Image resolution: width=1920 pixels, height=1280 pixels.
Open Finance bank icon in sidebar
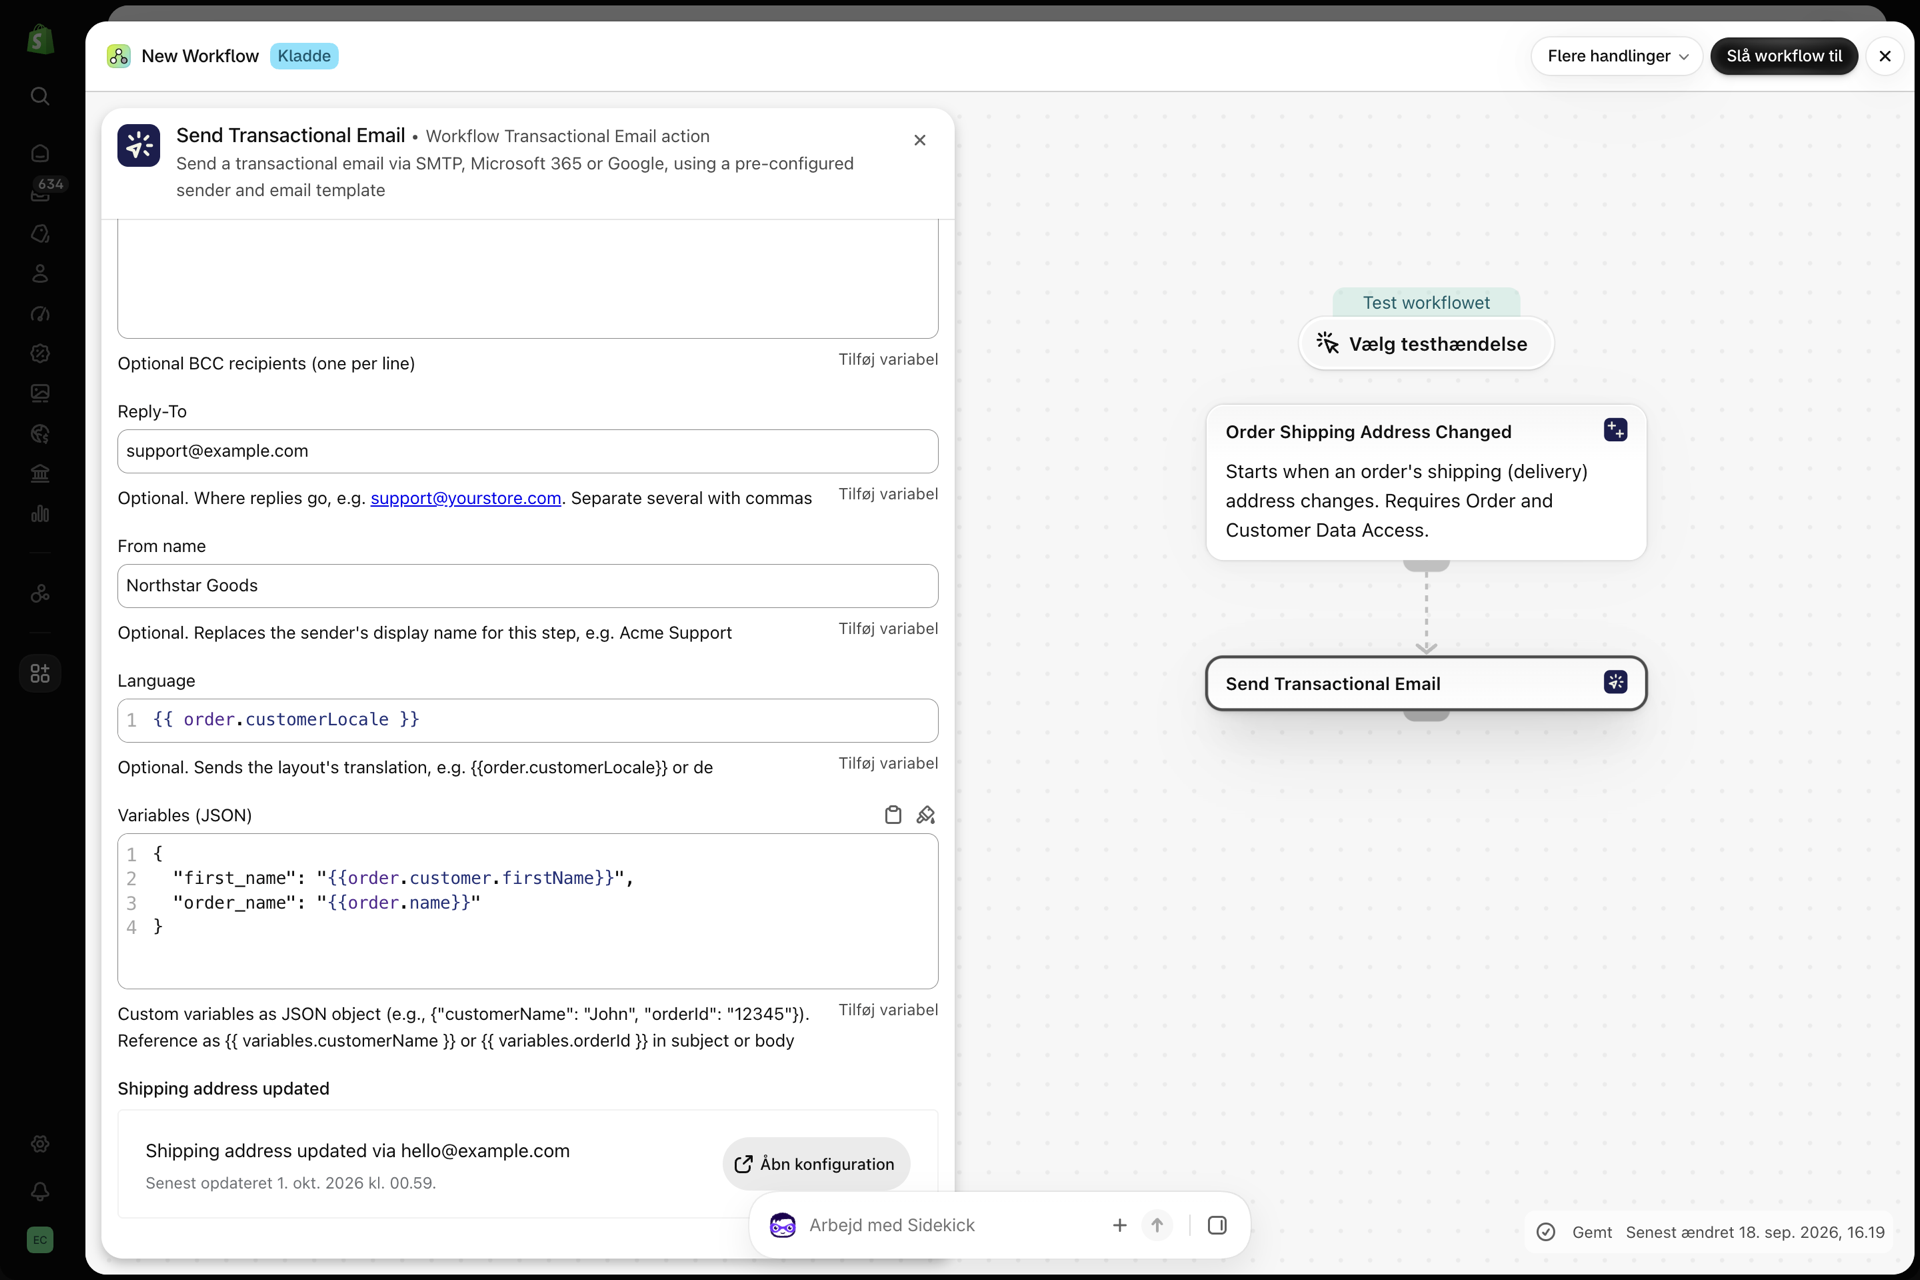coord(40,473)
